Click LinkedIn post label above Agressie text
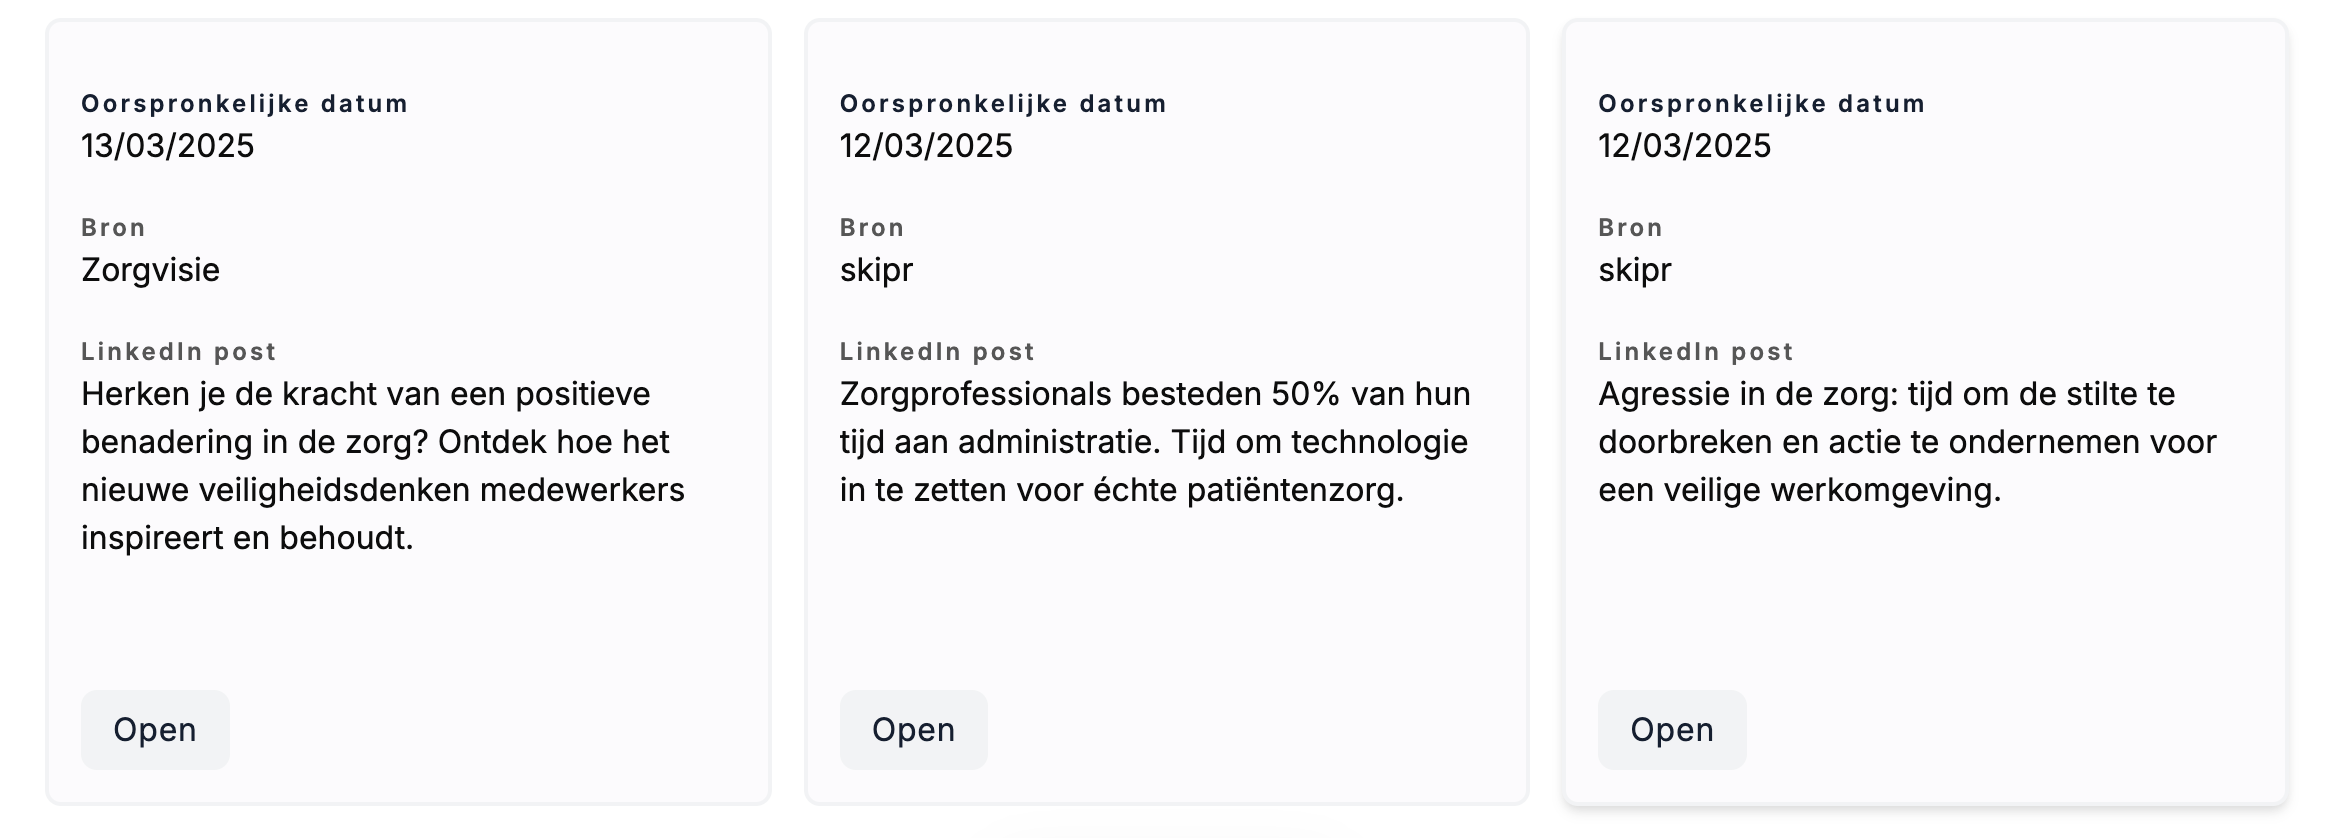The image size is (2338, 838). click(x=1696, y=352)
